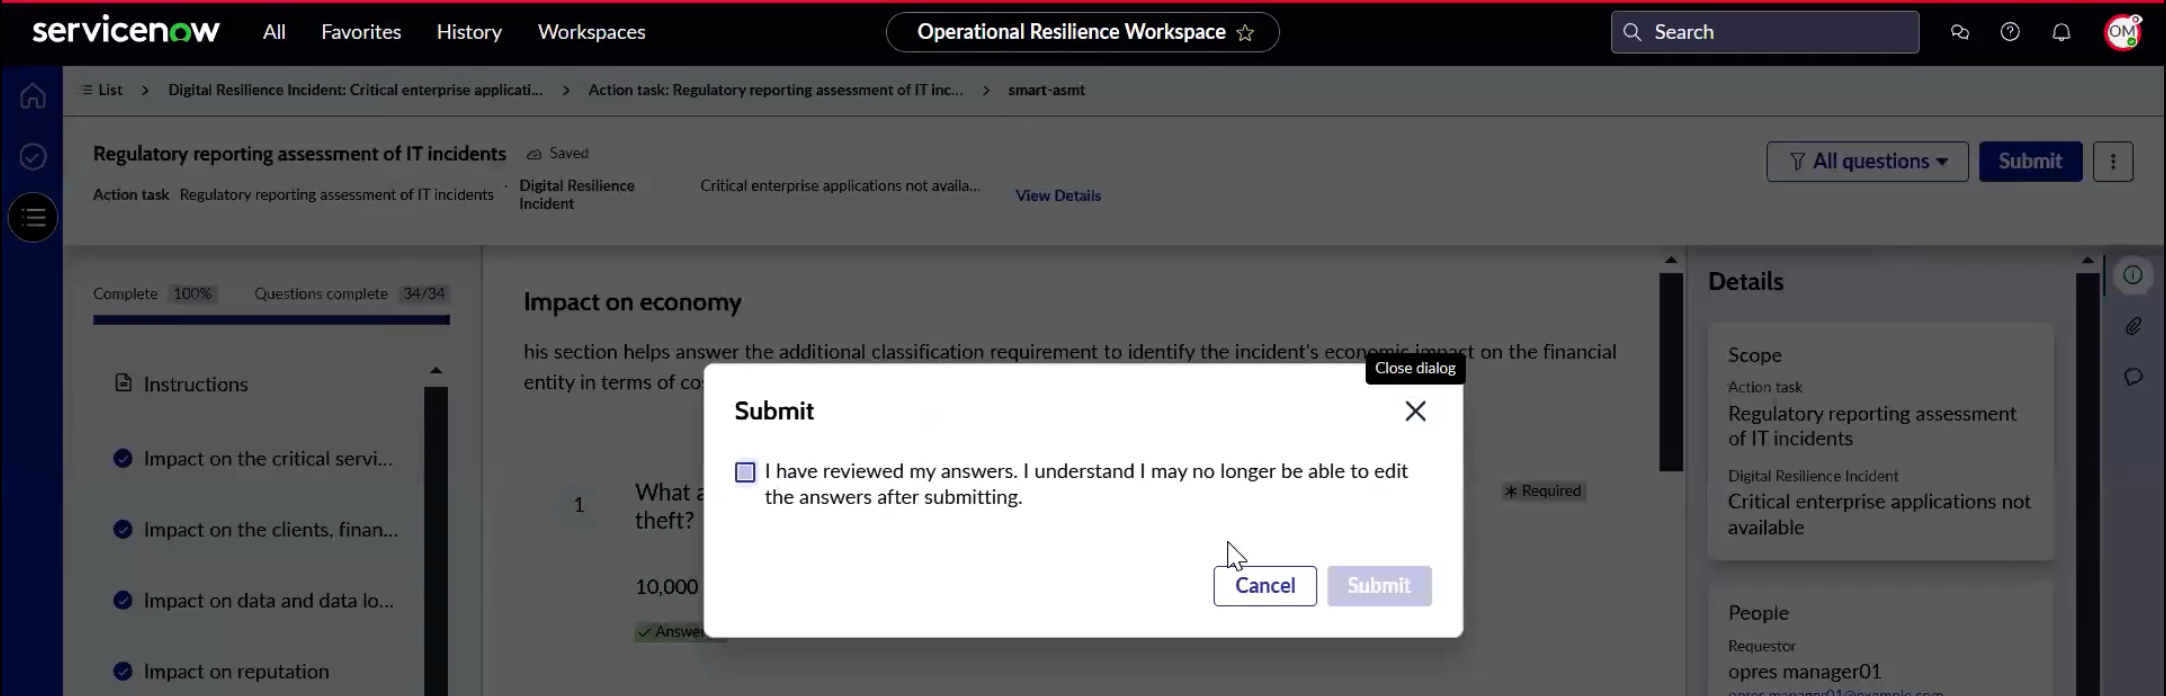Click the 'opres manager01' requestor name
2166x696 pixels.
(1804, 671)
